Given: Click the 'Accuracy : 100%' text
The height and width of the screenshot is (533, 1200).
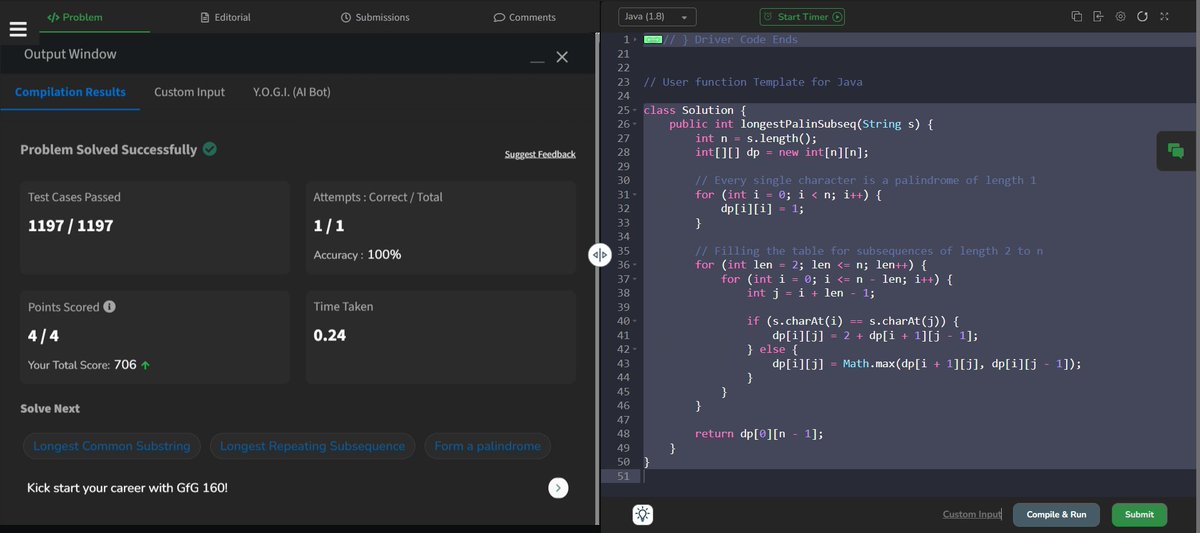Looking at the screenshot, I should (357, 255).
